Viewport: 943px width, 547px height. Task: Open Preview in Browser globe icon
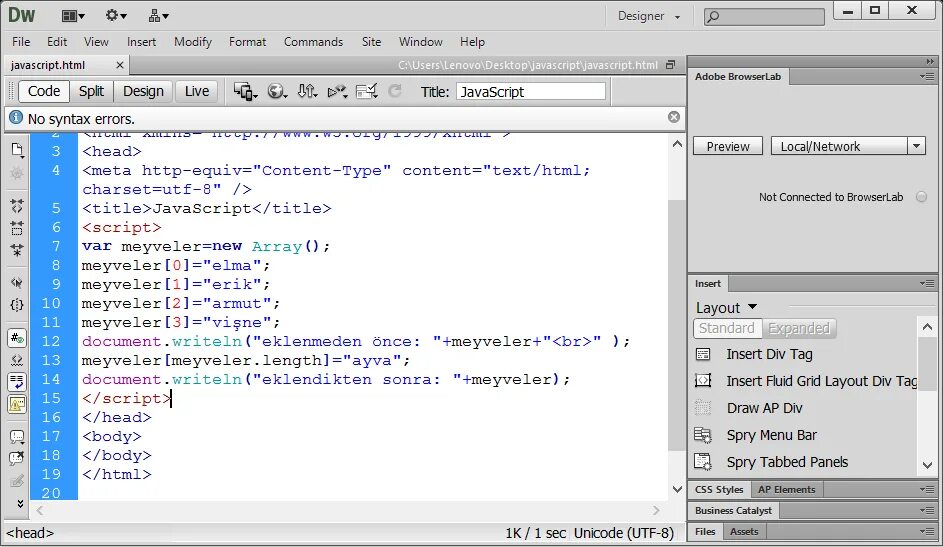pos(277,91)
